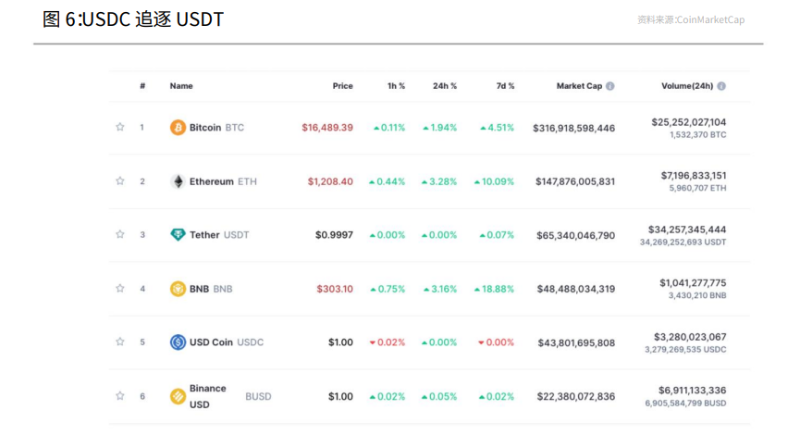Toggle the watchlist star for Ethereum
800x435 pixels.
pos(120,182)
